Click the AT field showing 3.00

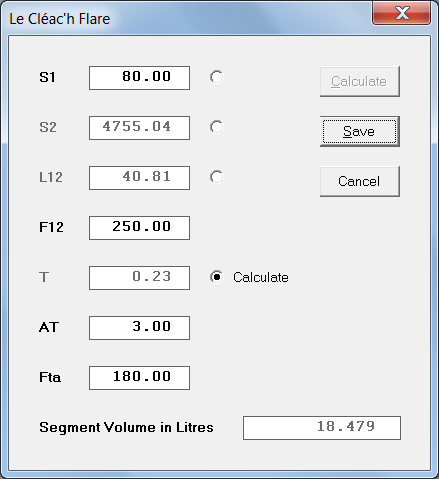pyautogui.click(x=139, y=328)
